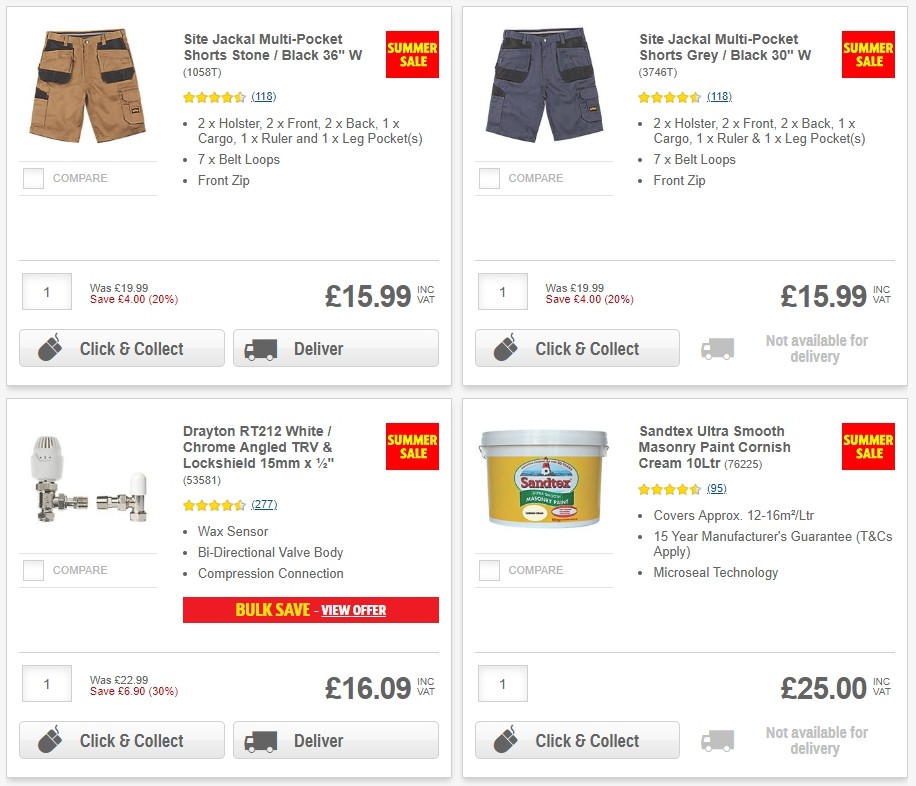Click the greyed truck icon beside grey shorts delivery
Viewport: 916px width, 786px height.
coord(718,346)
